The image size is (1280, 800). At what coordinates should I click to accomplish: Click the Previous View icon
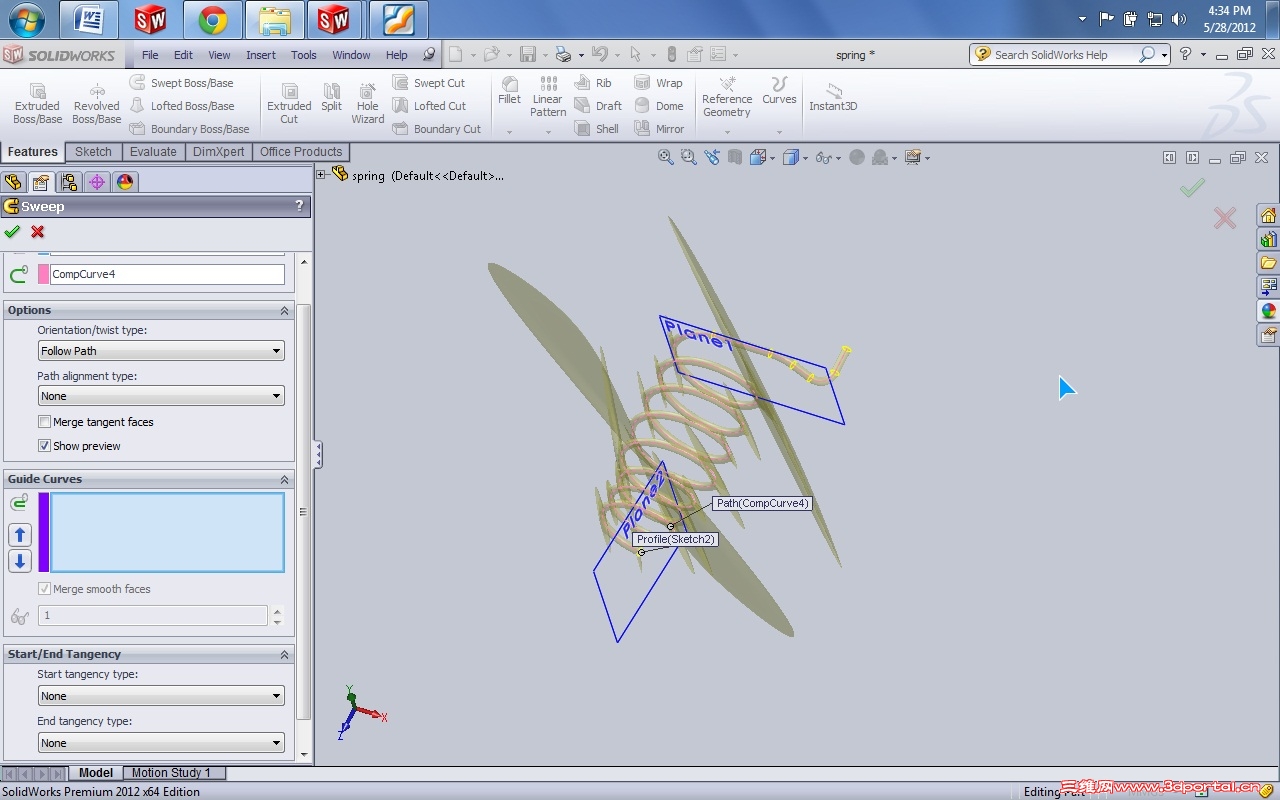pos(712,157)
